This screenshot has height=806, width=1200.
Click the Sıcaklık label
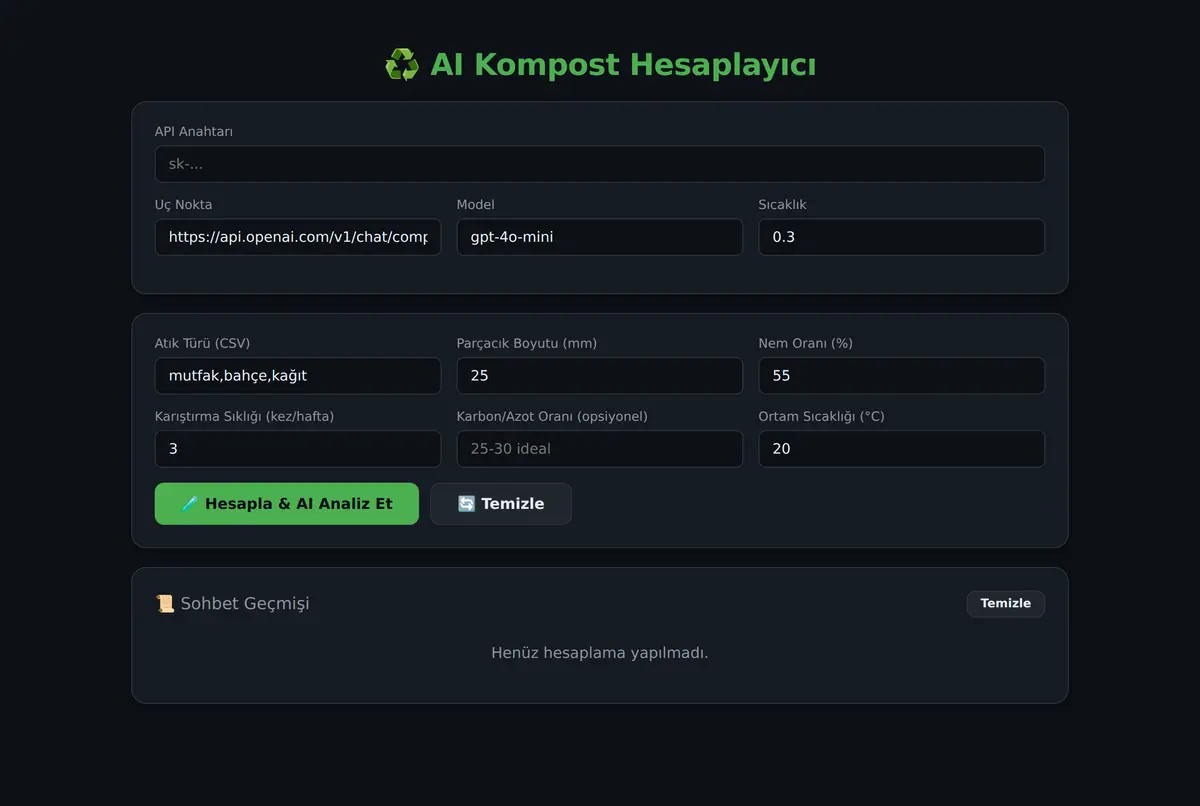click(783, 205)
